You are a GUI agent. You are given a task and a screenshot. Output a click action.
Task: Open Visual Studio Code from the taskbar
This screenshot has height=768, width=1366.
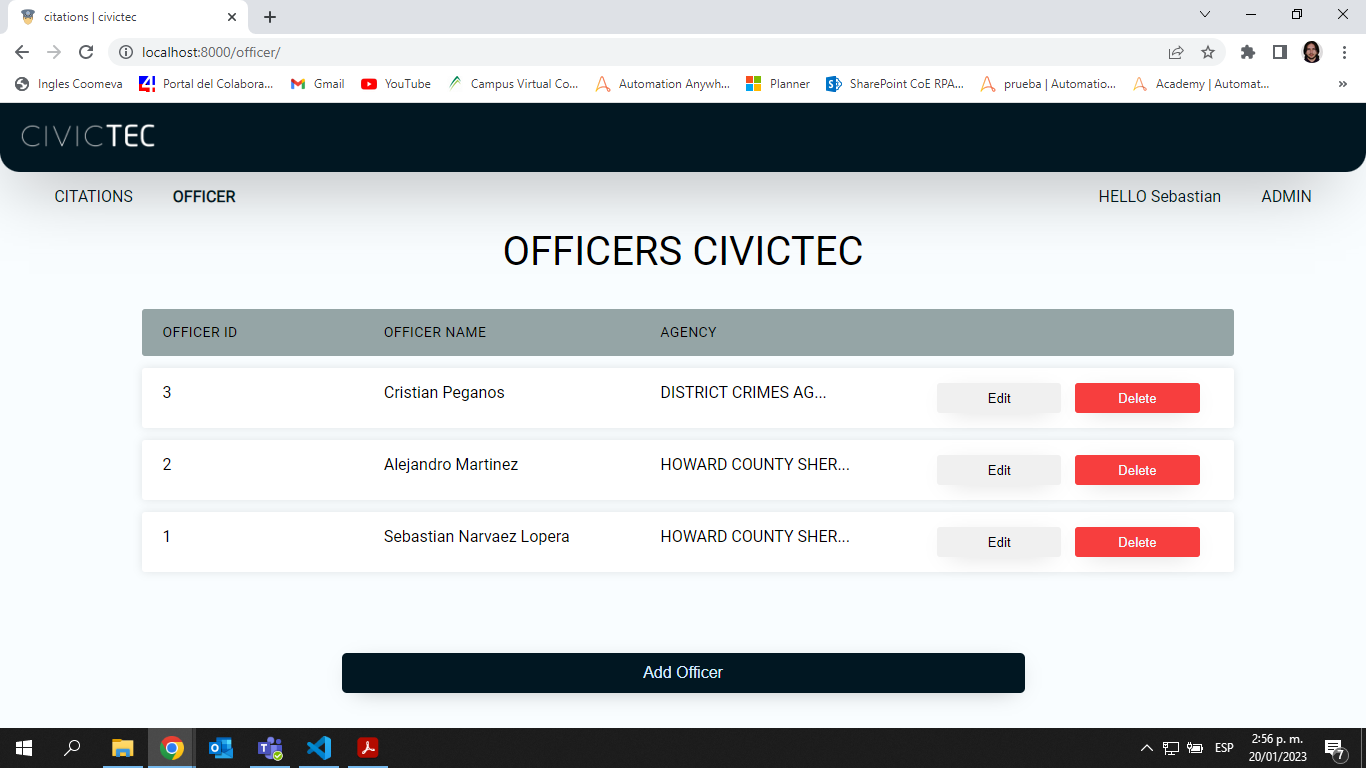point(318,748)
